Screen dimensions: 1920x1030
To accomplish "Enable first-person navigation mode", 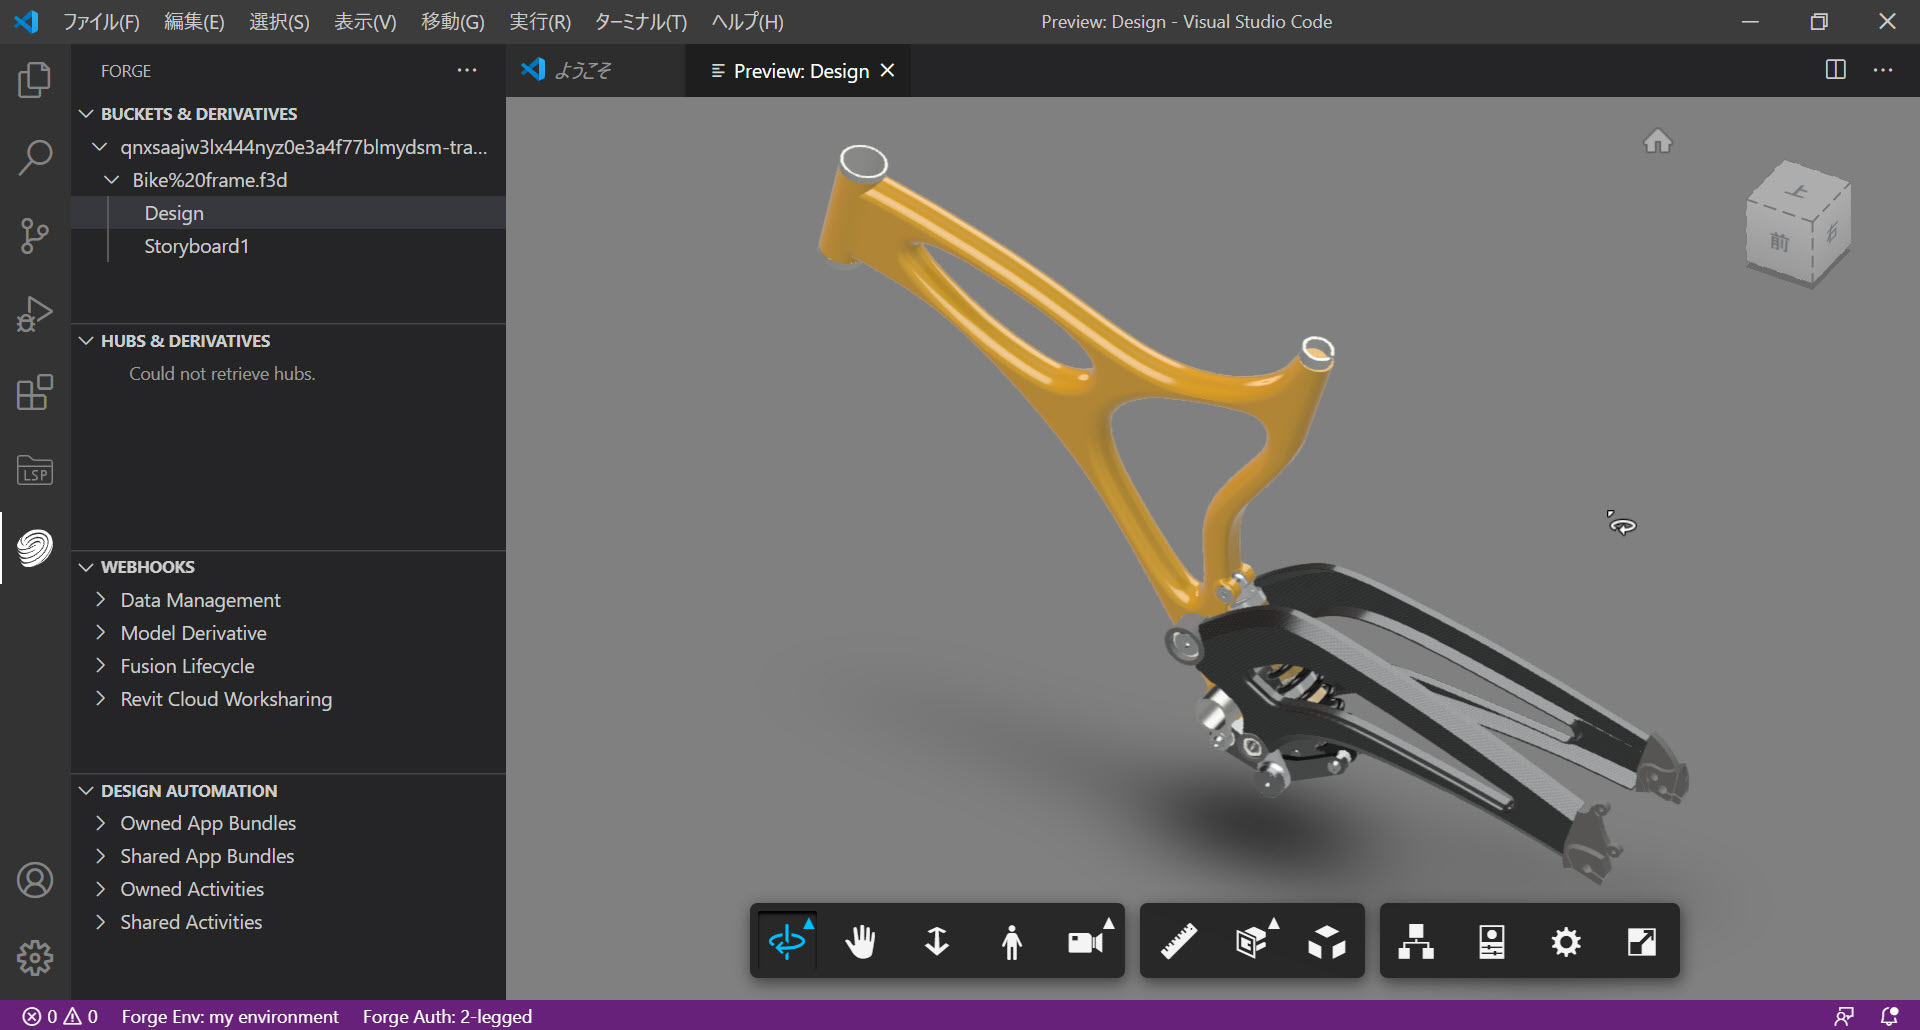I will pyautogui.click(x=1011, y=940).
